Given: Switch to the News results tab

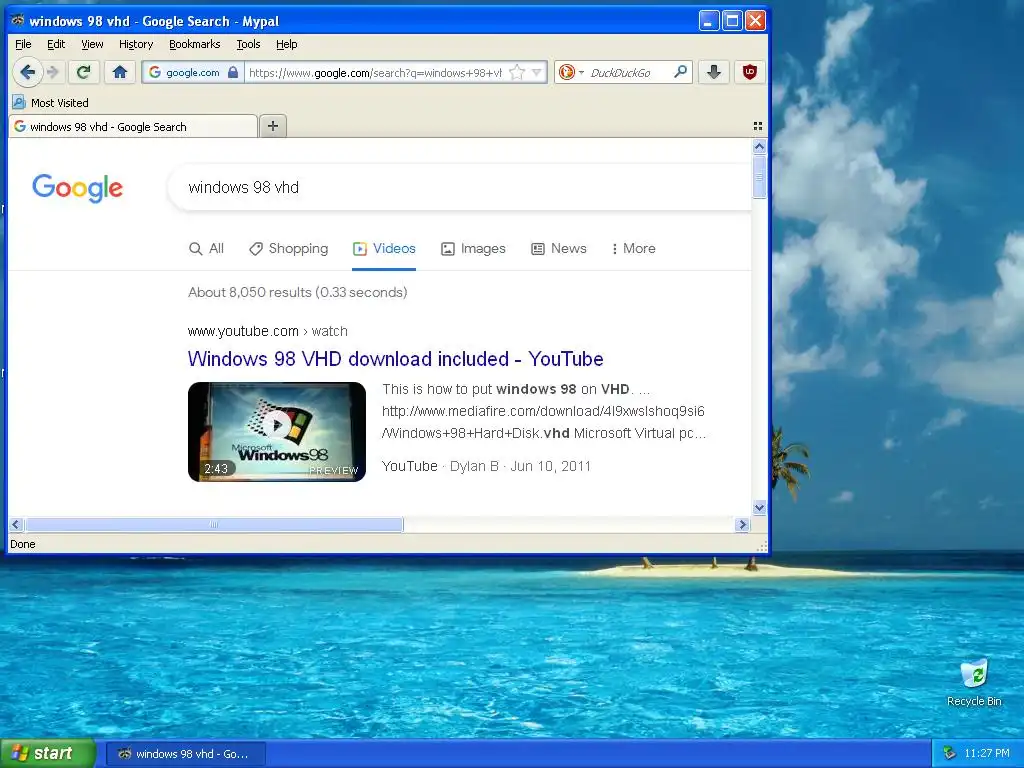Looking at the screenshot, I should pos(559,249).
